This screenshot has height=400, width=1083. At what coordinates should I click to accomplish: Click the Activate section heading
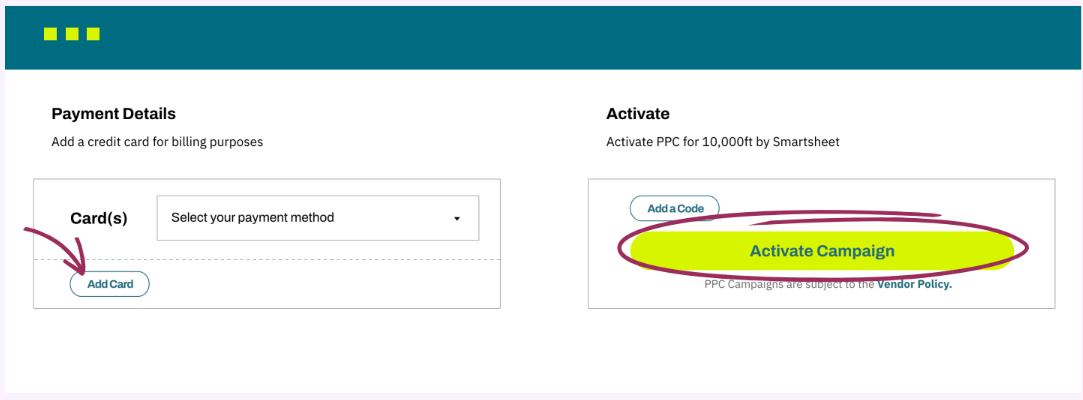tap(638, 114)
